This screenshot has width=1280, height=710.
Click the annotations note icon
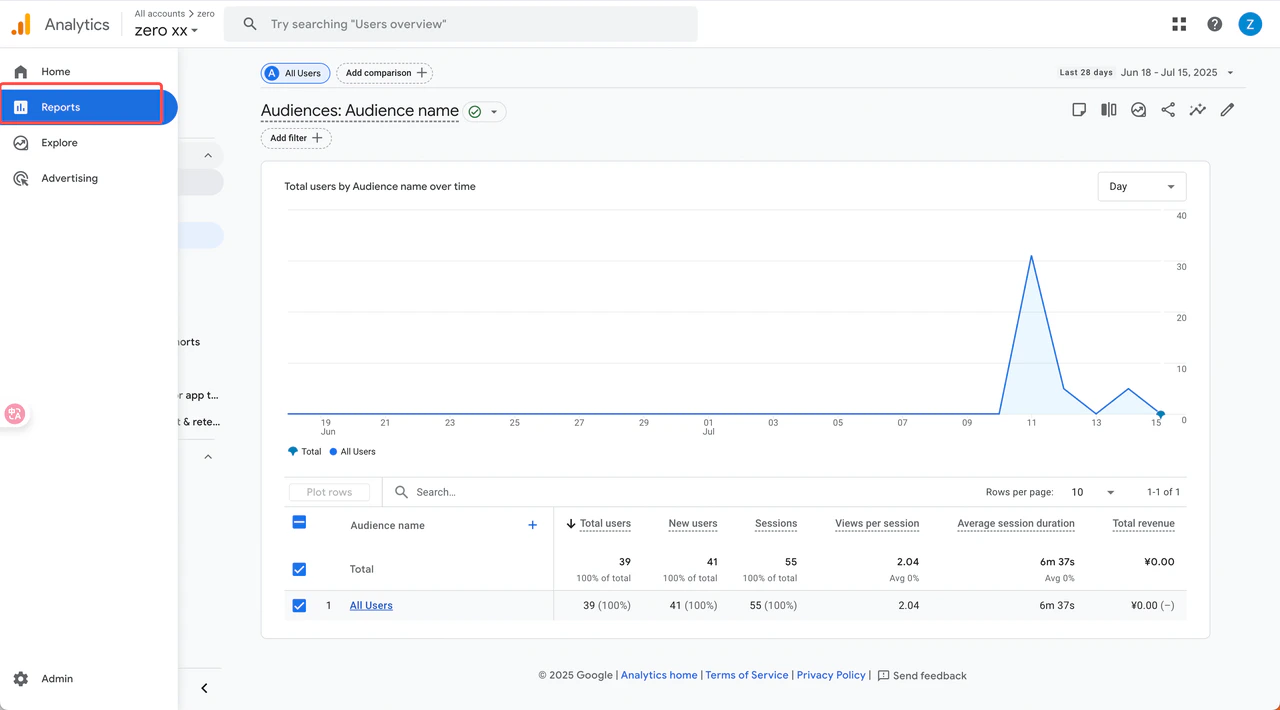1079,110
